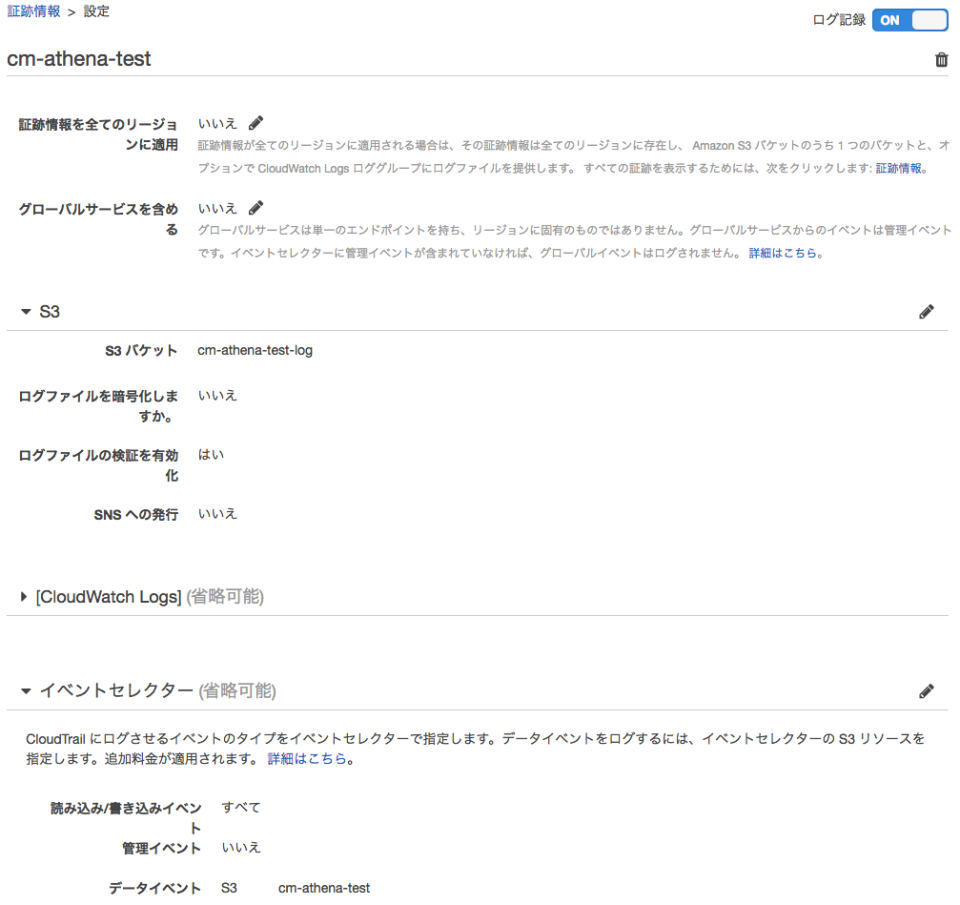960x905 pixels.
Task: Edit the グローバルサービスを含める setting via pencil icon
Action: click(x=256, y=208)
